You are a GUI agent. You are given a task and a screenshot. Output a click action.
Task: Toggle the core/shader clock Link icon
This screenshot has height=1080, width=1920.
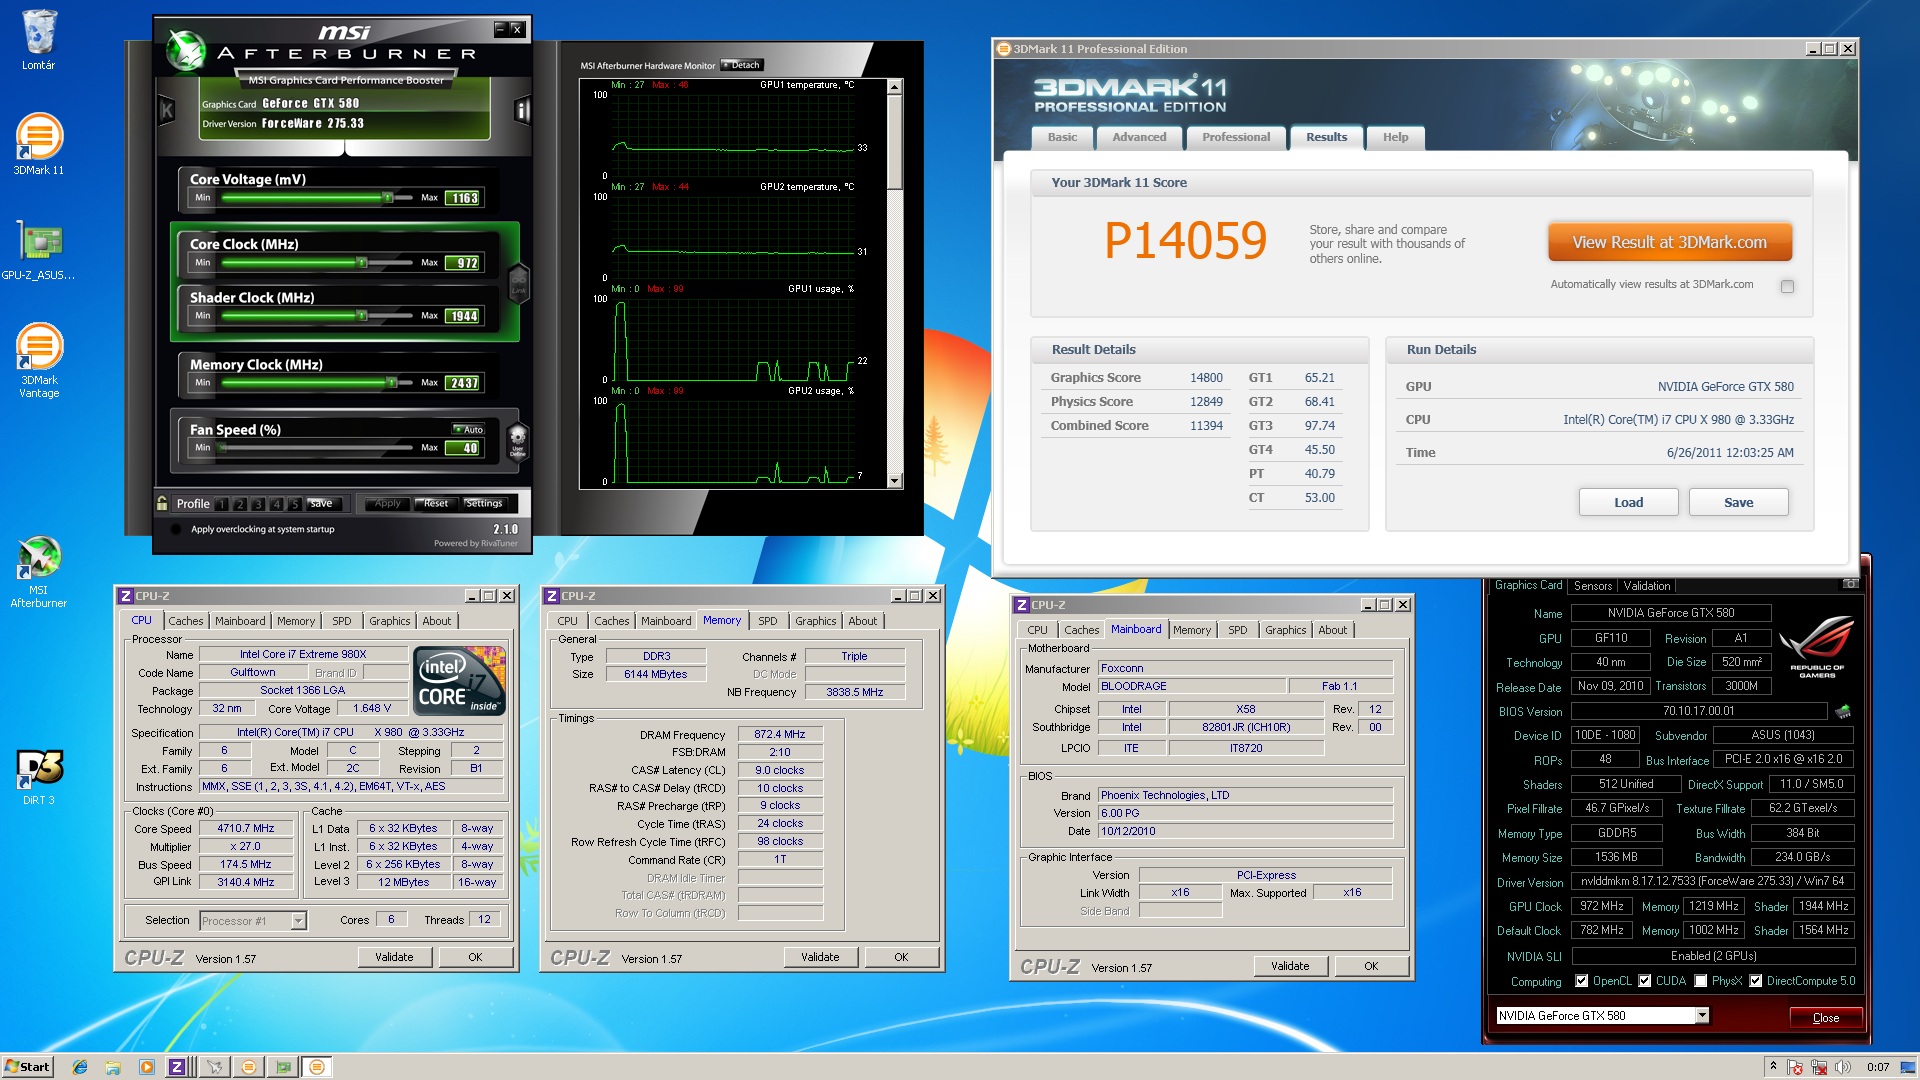[x=518, y=282]
